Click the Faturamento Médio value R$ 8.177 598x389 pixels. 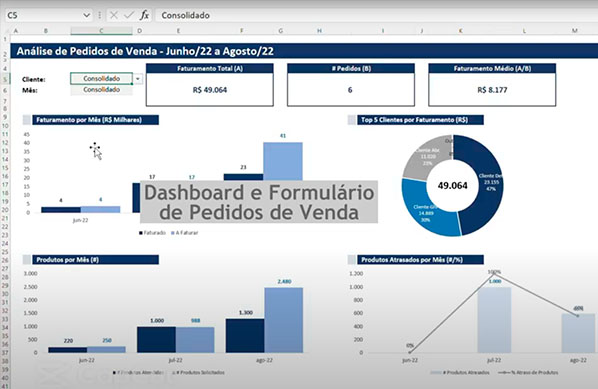pyautogui.click(x=492, y=90)
